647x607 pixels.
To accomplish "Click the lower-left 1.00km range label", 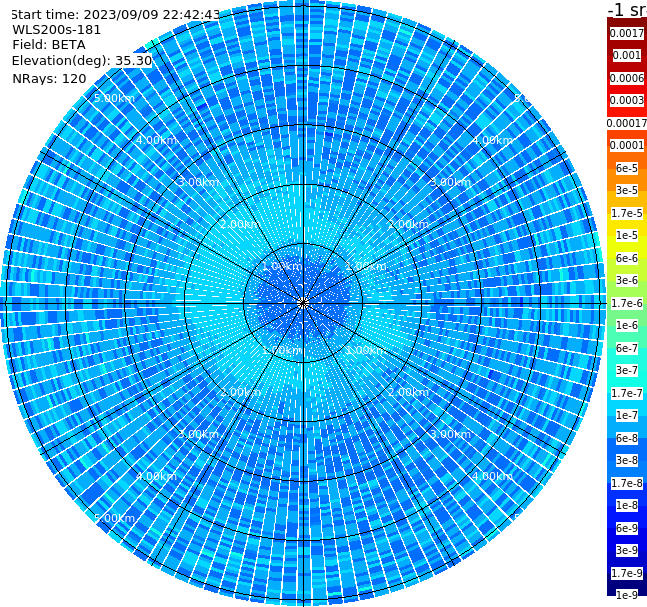I will click(283, 350).
